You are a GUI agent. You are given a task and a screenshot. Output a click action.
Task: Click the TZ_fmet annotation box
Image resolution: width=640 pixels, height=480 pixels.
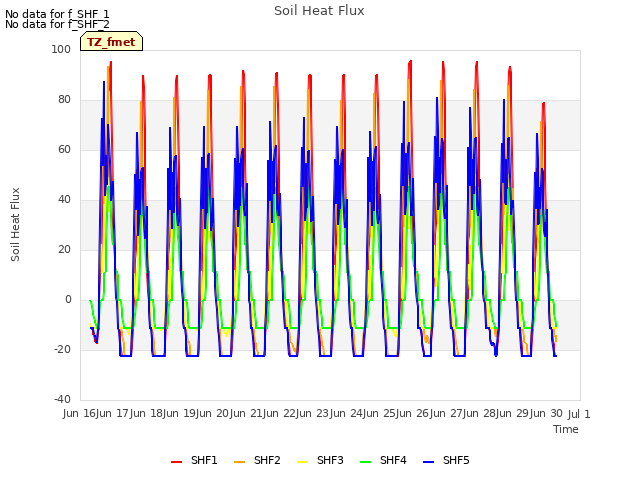pos(111,41)
